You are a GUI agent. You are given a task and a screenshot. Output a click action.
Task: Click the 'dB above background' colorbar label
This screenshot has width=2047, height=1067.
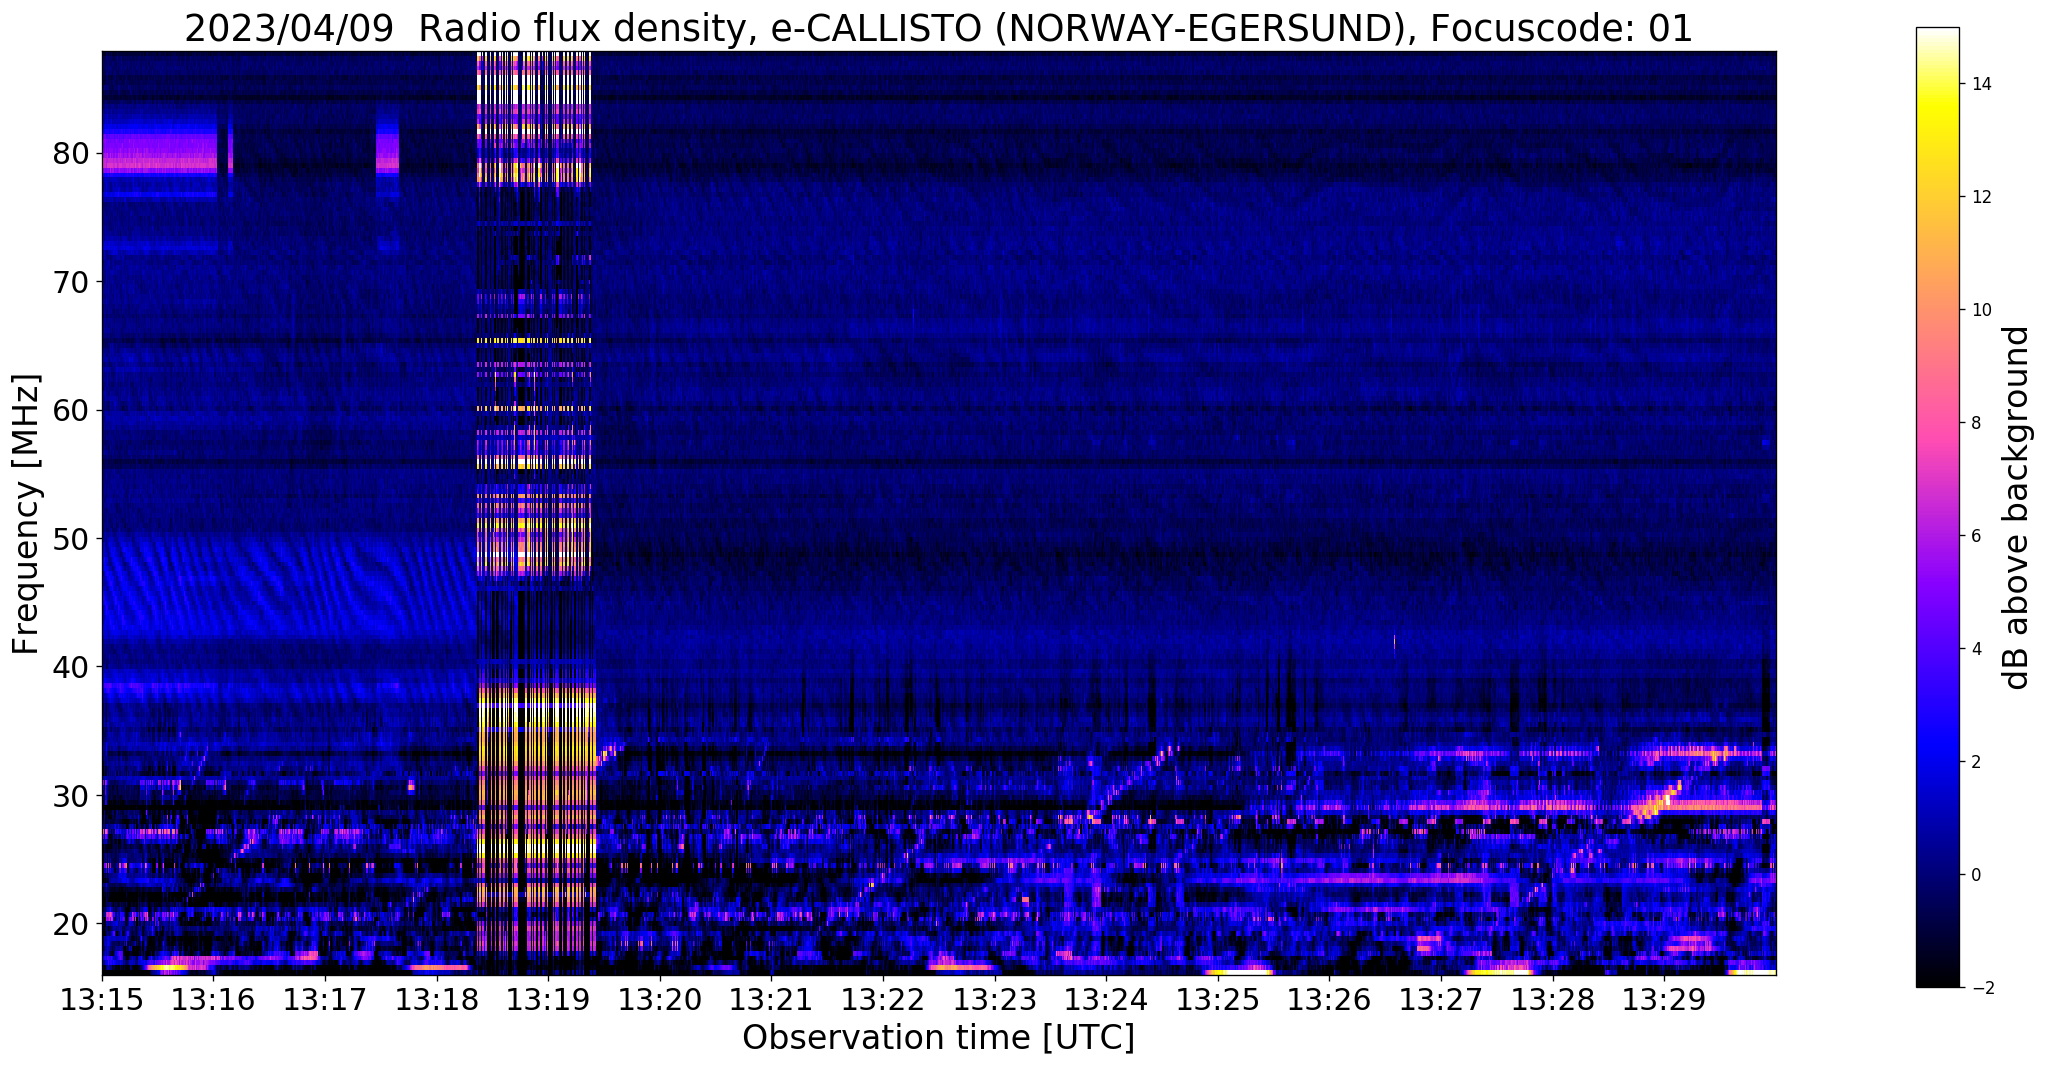click(2017, 508)
